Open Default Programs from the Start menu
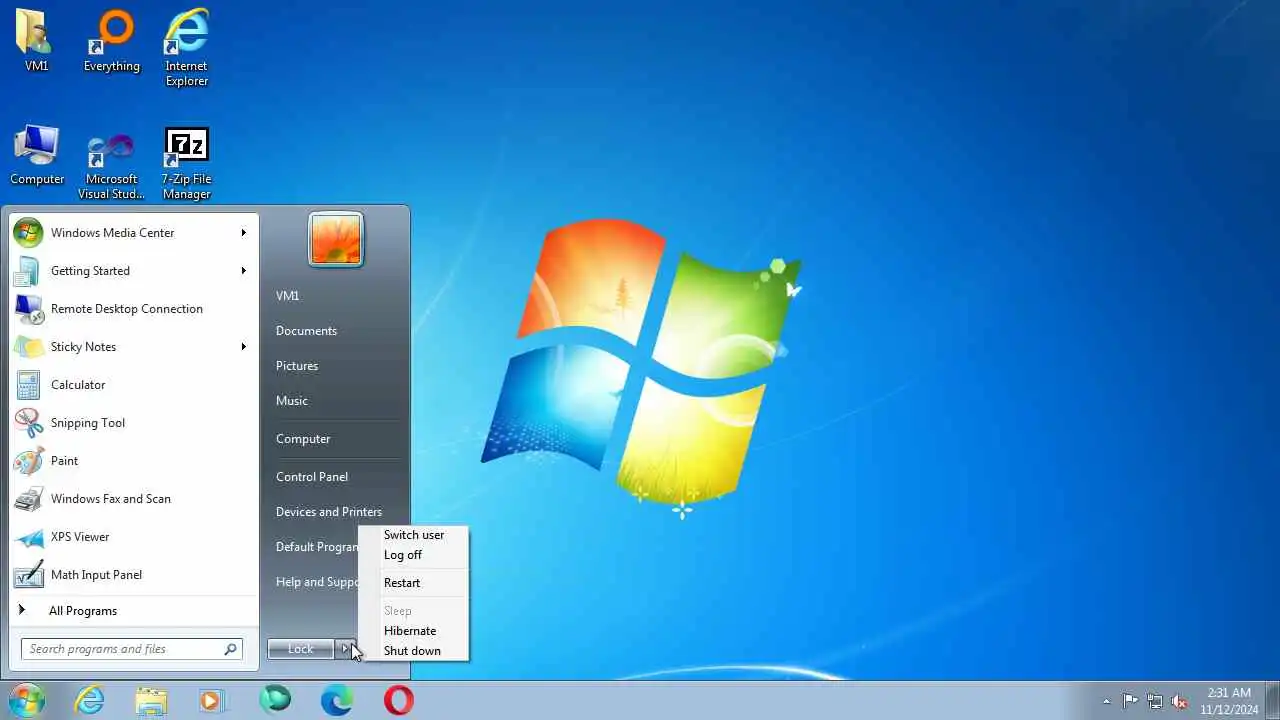This screenshot has width=1280, height=720. 317,547
